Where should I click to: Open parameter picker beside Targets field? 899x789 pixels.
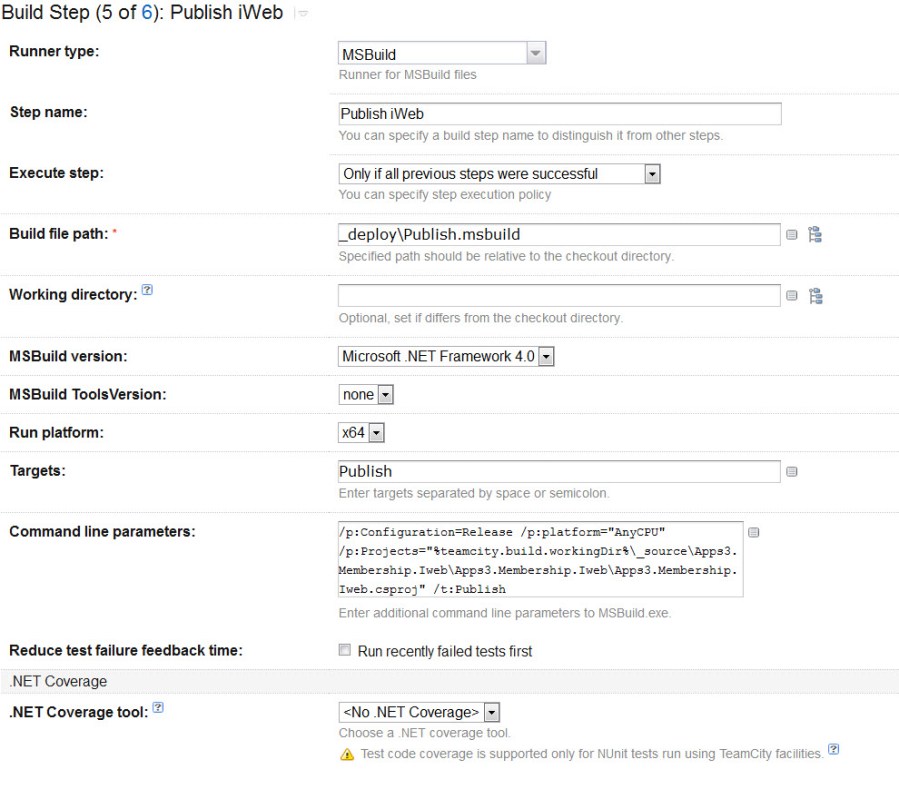(792, 472)
